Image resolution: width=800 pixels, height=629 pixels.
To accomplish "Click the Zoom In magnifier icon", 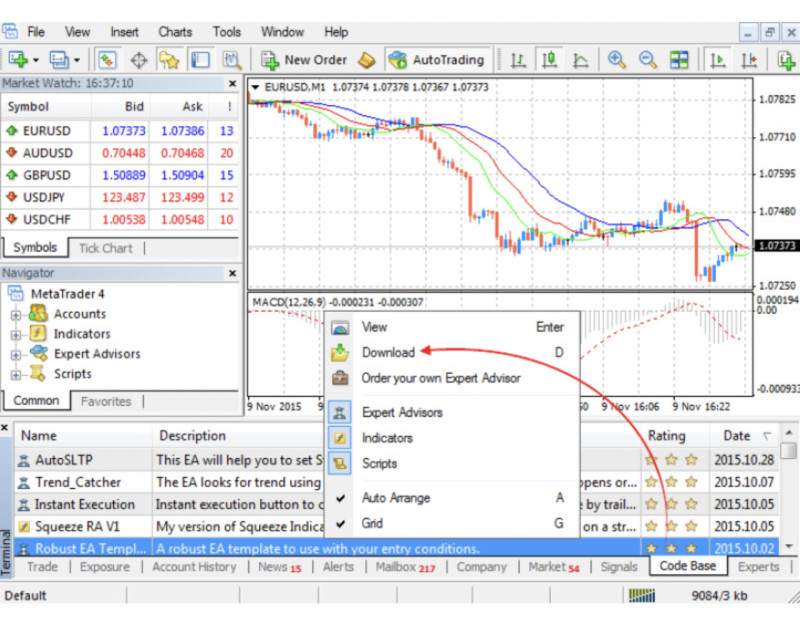I will [x=616, y=60].
